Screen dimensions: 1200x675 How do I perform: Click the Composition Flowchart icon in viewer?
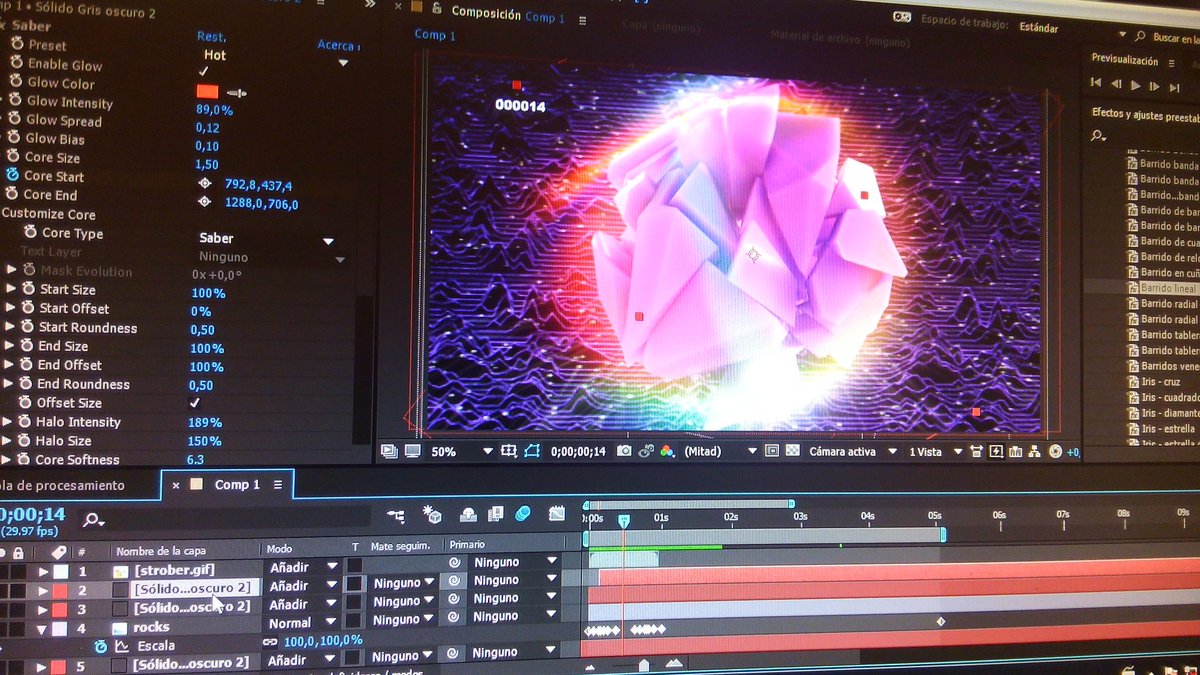coord(1034,452)
